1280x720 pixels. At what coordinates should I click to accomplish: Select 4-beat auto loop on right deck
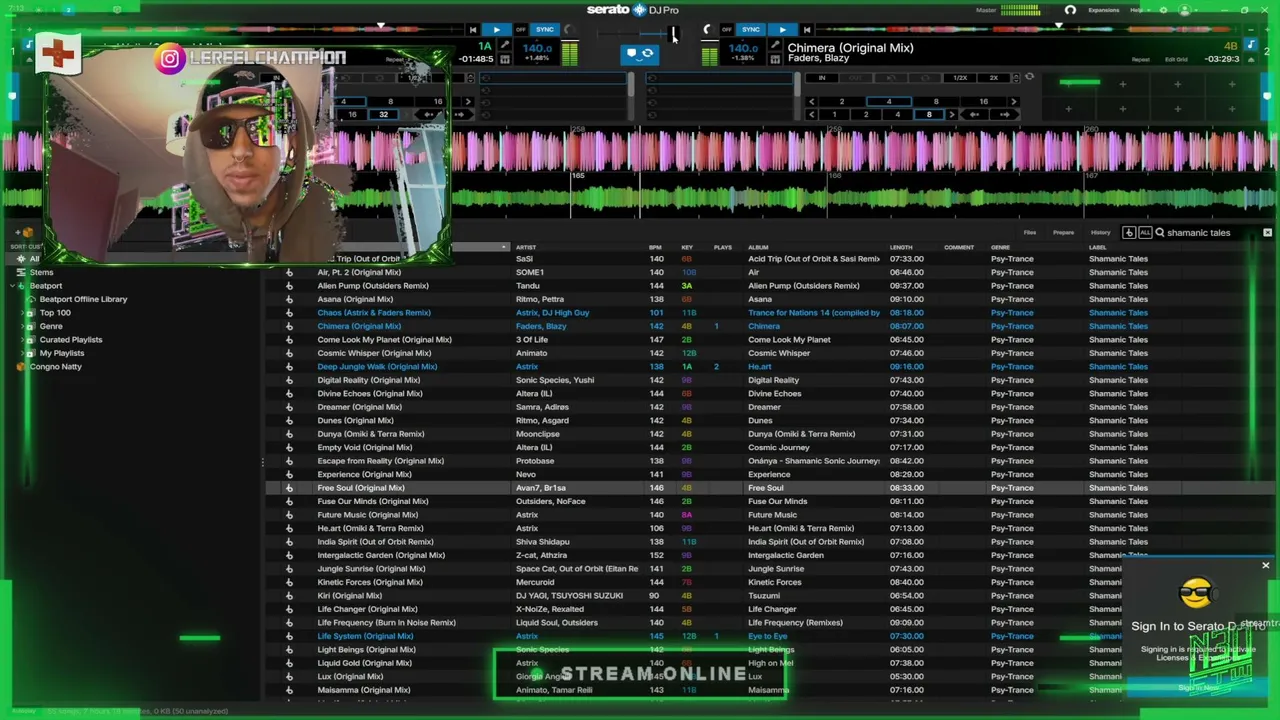[x=889, y=101]
